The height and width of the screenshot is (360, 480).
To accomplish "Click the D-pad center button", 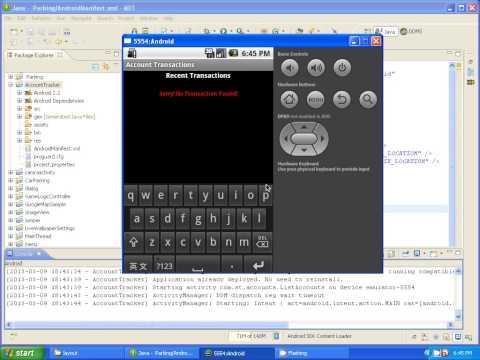I will (x=304, y=138).
